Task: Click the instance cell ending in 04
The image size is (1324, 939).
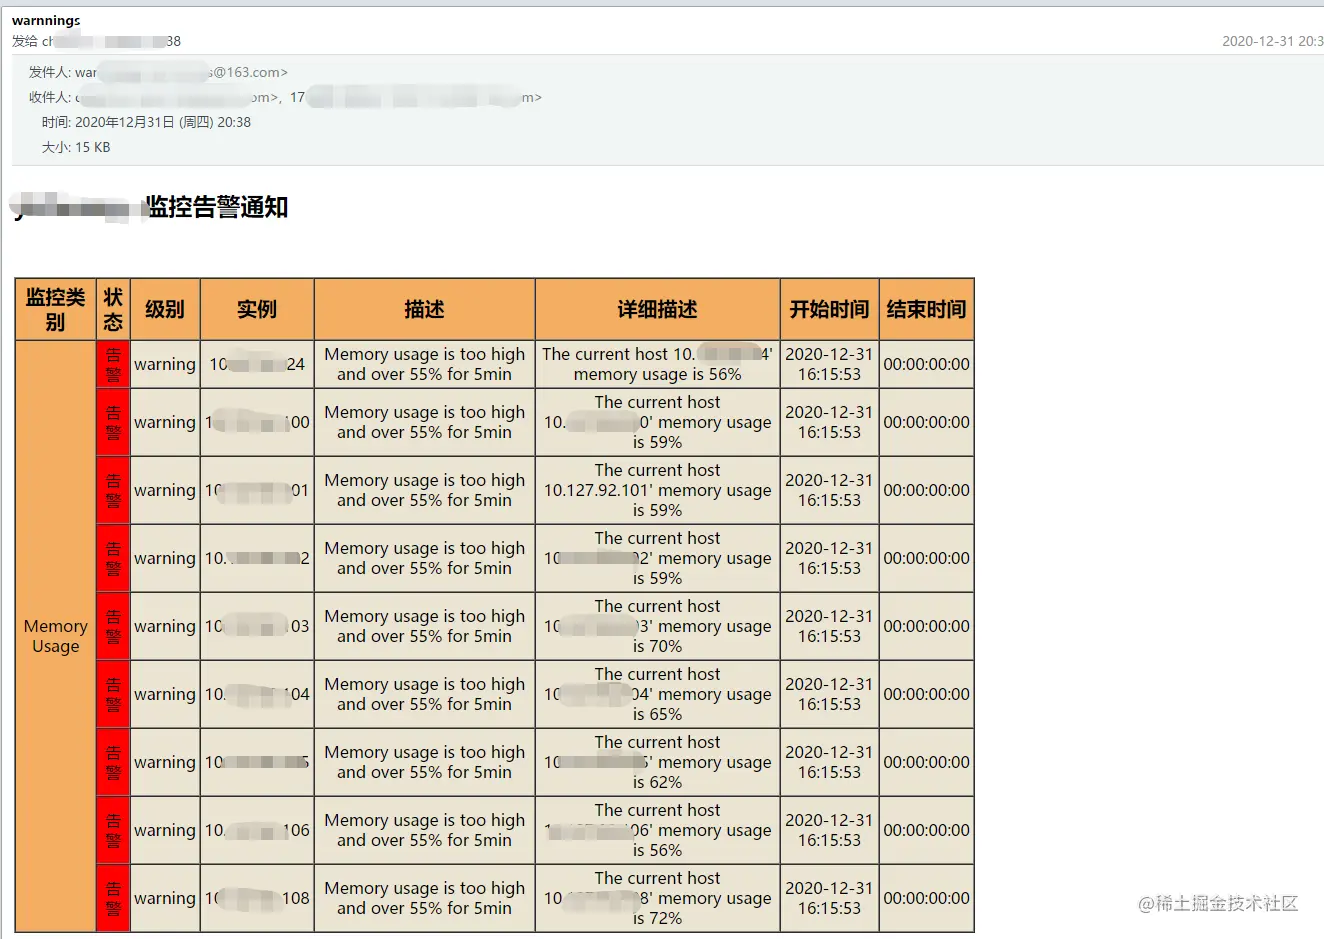Action: click(x=257, y=694)
